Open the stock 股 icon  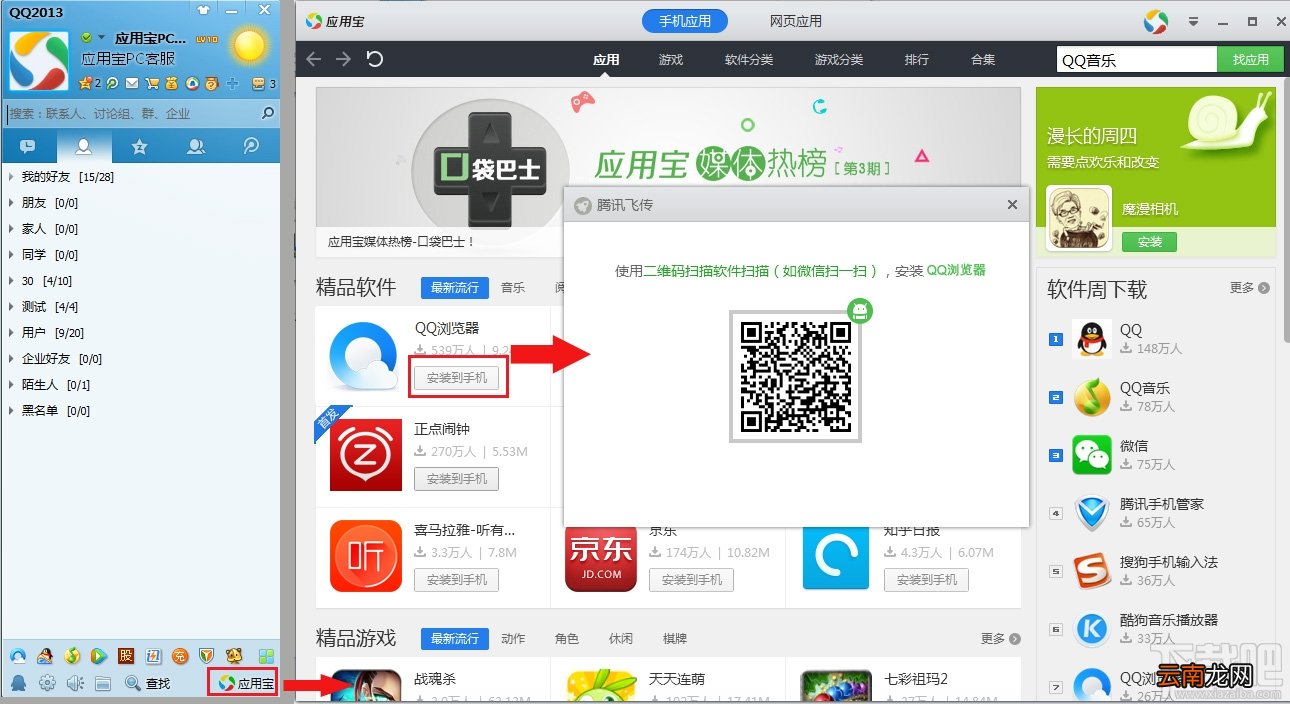[126, 656]
